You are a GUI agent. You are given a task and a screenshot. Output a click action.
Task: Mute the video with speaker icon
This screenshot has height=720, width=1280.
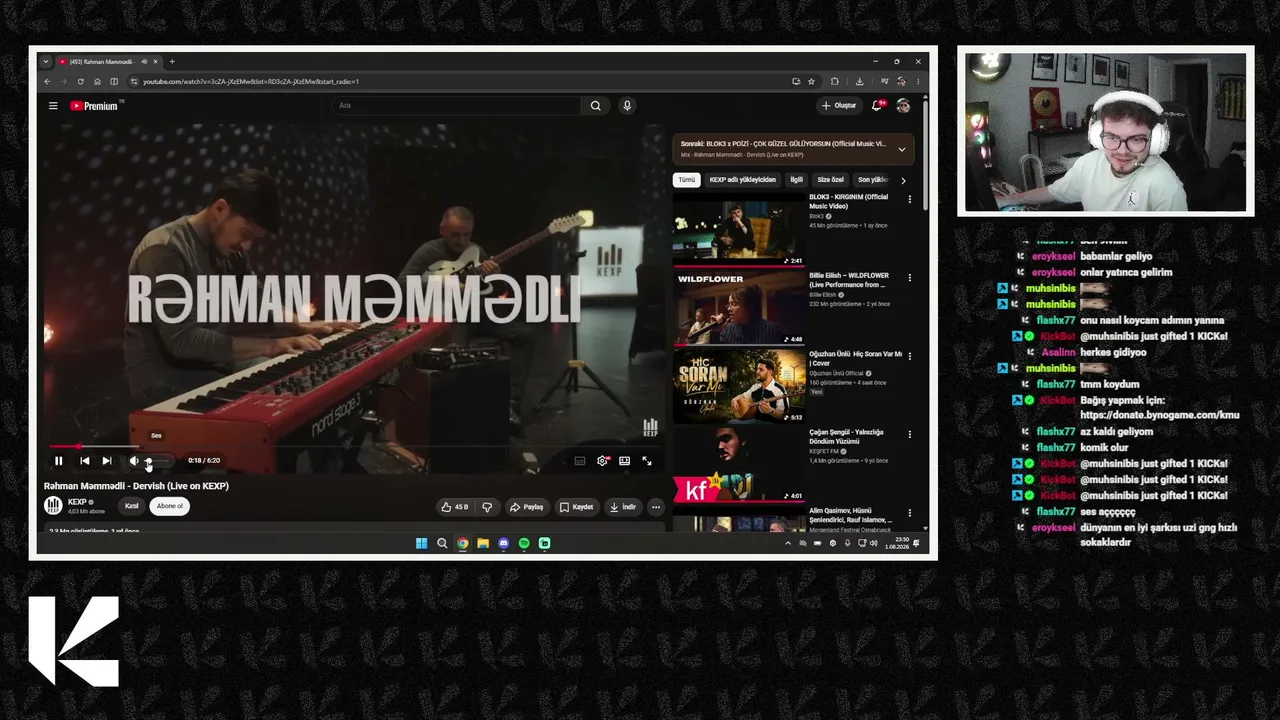click(134, 461)
